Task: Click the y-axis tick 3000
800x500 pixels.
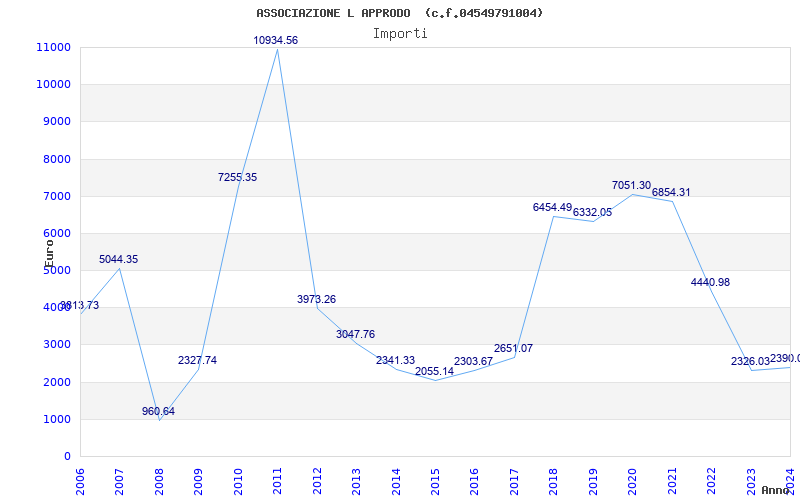Action: [x=56, y=344]
